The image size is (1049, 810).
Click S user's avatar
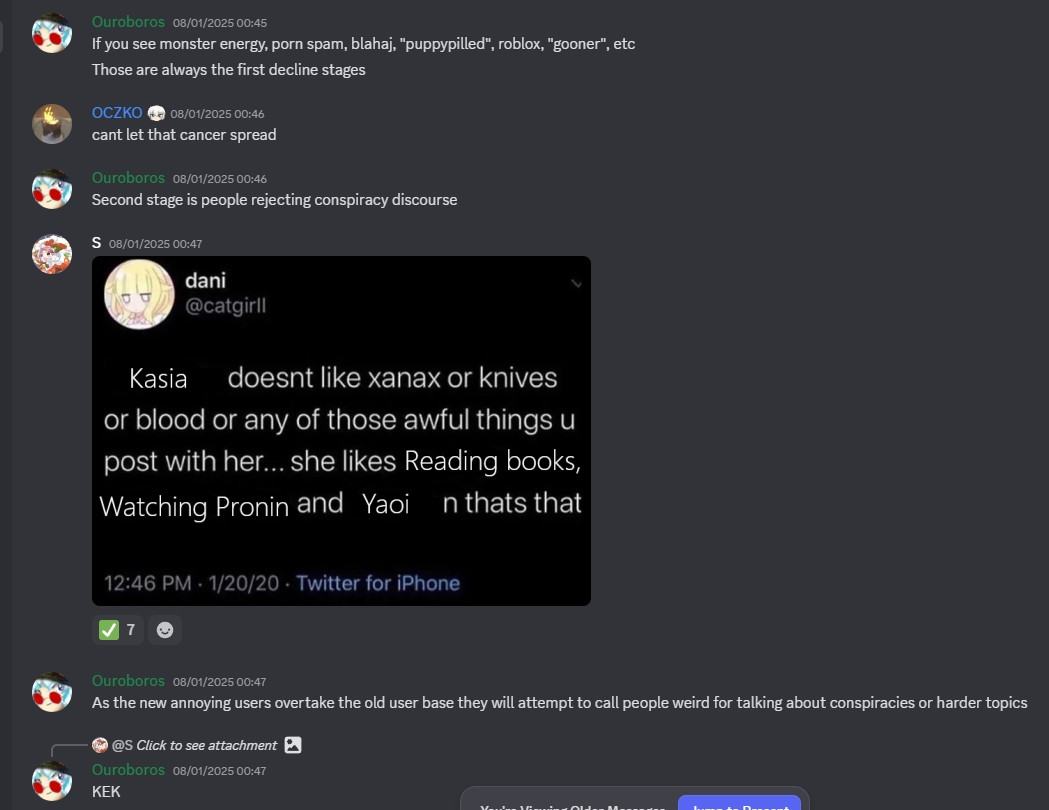(52, 254)
